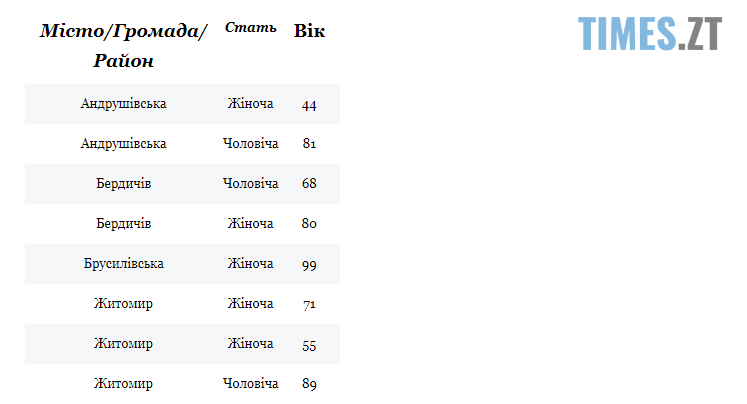Click Житомир cell in the age 89 row
Viewport: 747px width, 404px height.
tap(124, 384)
